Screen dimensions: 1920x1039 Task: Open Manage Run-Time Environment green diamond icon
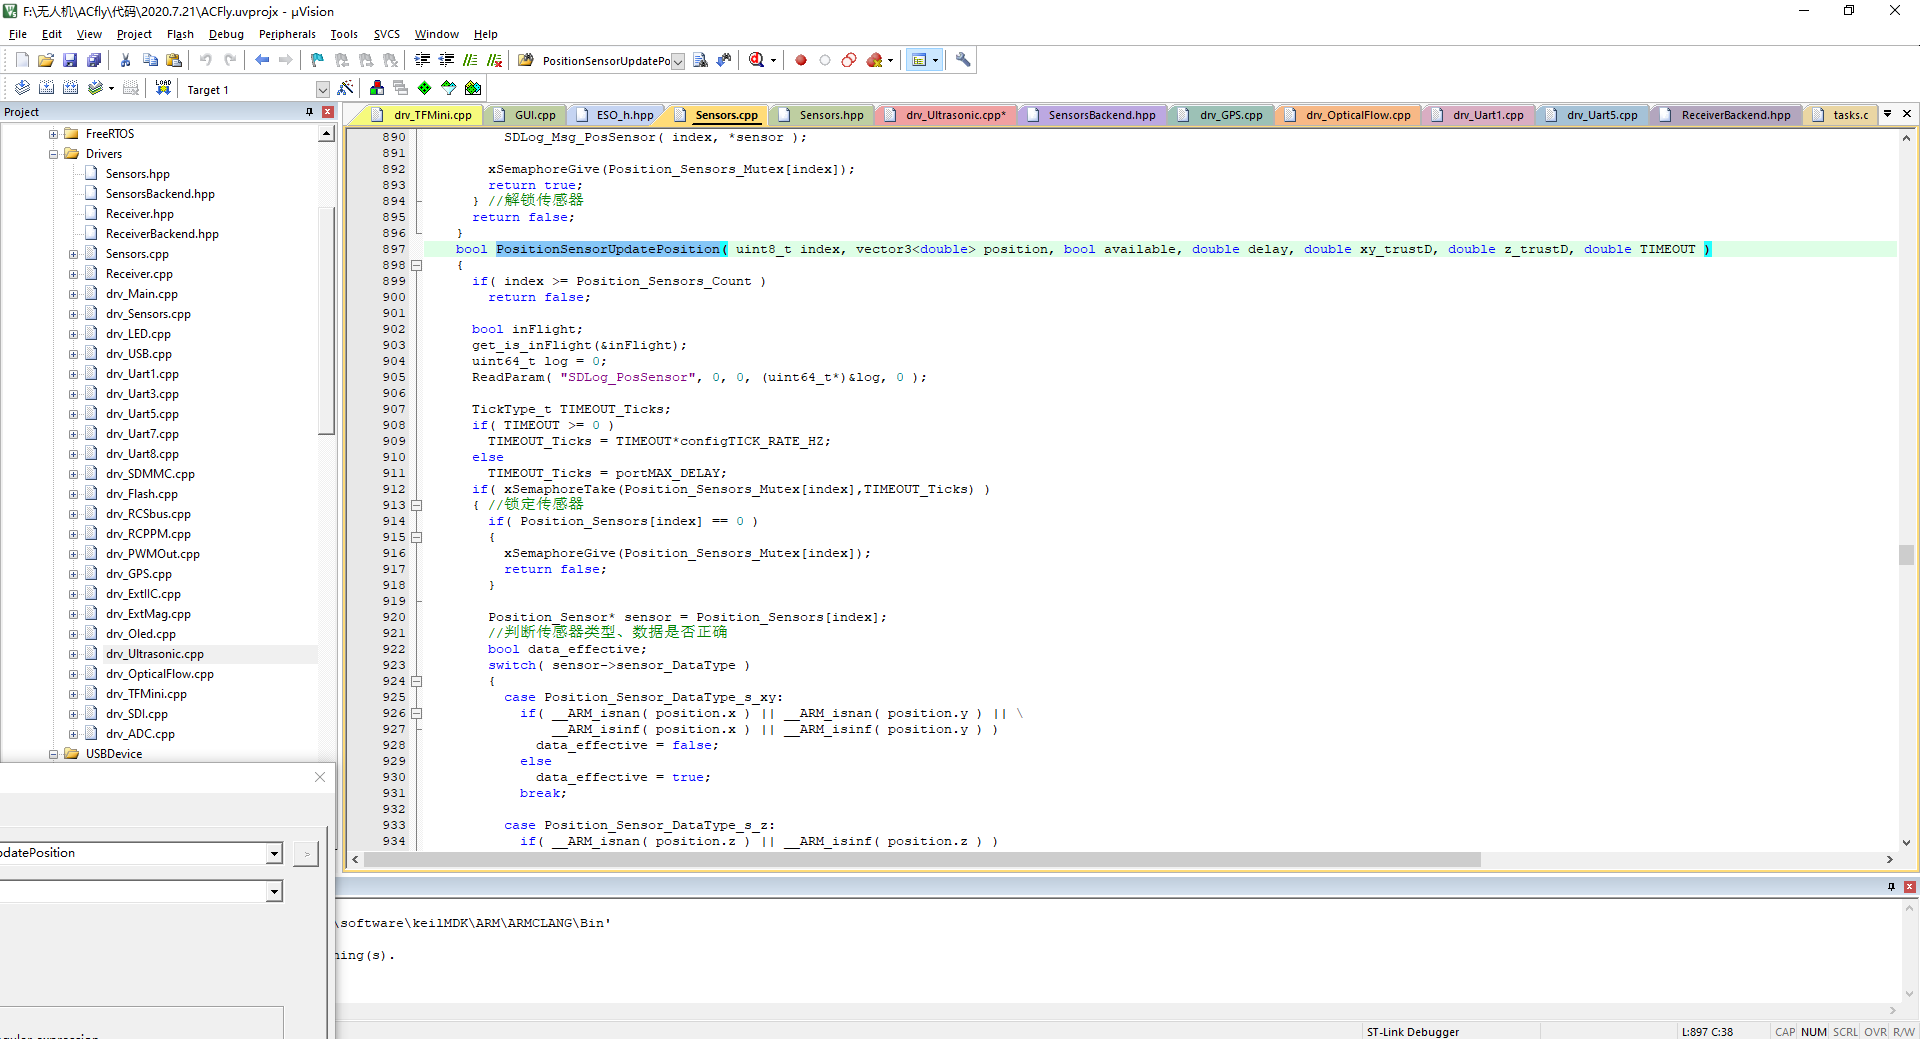point(425,88)
